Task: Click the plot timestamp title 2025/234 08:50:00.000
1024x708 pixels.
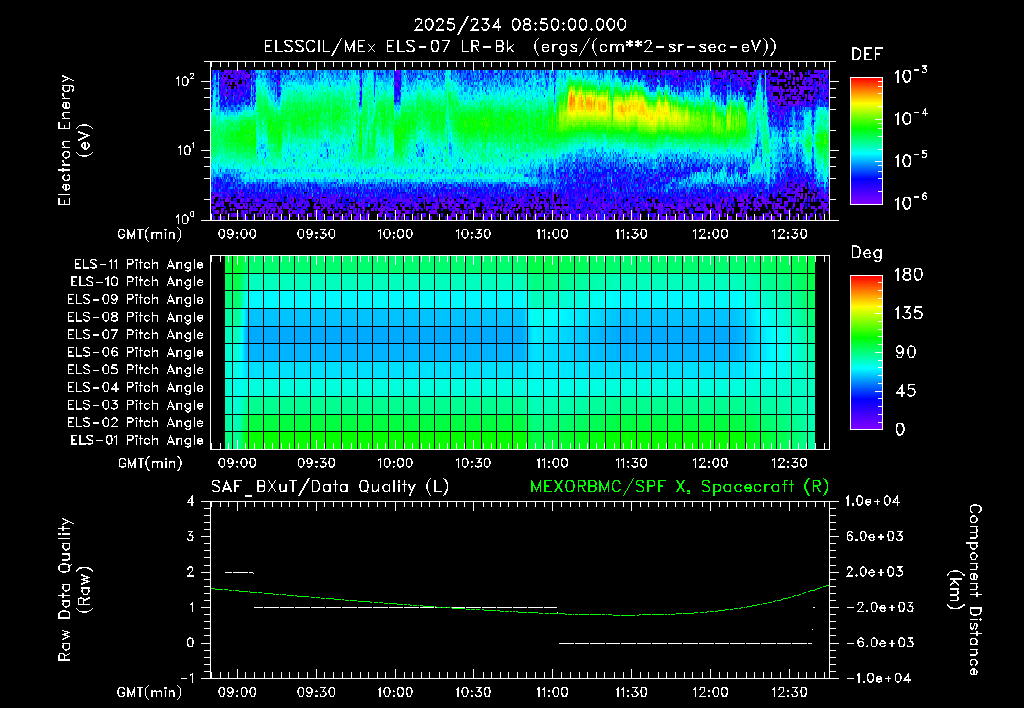Action: 520,25
